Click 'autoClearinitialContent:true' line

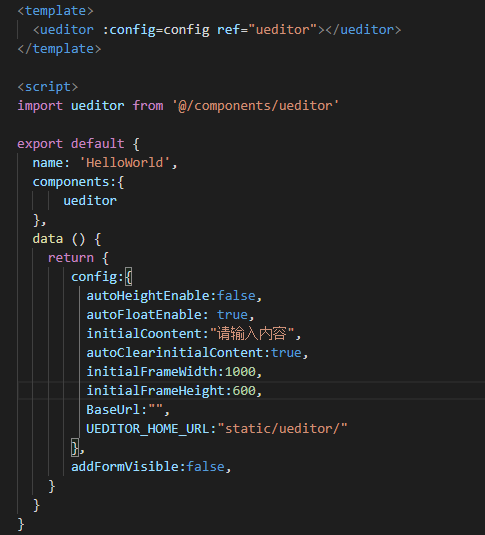click(x=197, y=353)
